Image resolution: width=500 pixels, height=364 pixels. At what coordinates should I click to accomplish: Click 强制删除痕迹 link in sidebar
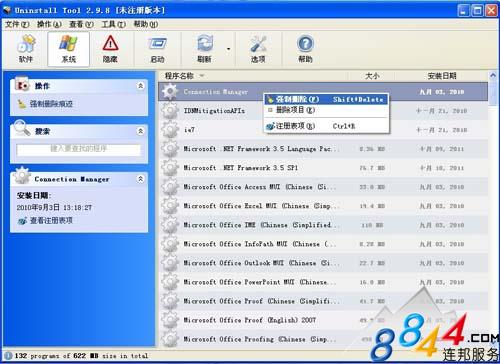(x=51, y=104)
